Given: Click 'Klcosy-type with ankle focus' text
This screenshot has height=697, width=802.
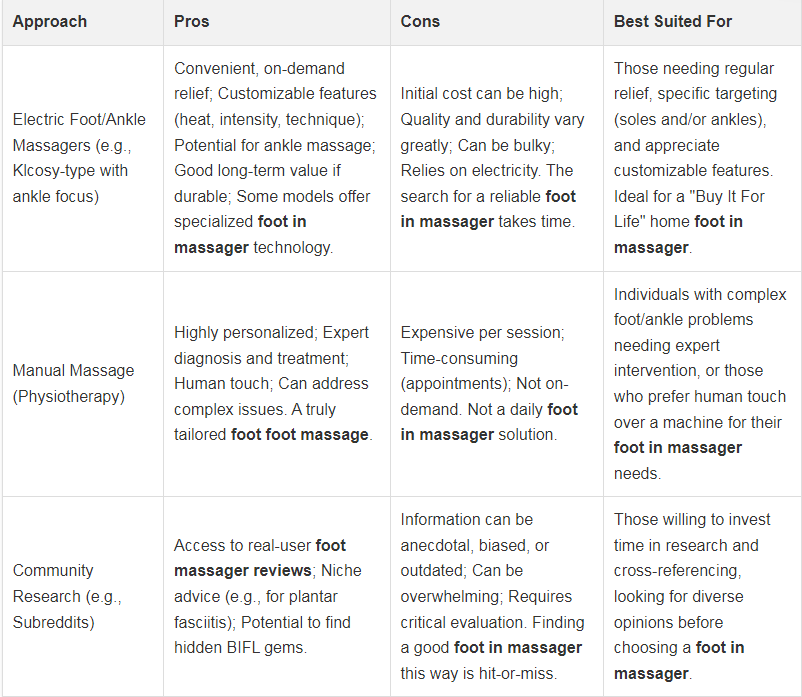Looking at the screenshot, I should [70, 184].
